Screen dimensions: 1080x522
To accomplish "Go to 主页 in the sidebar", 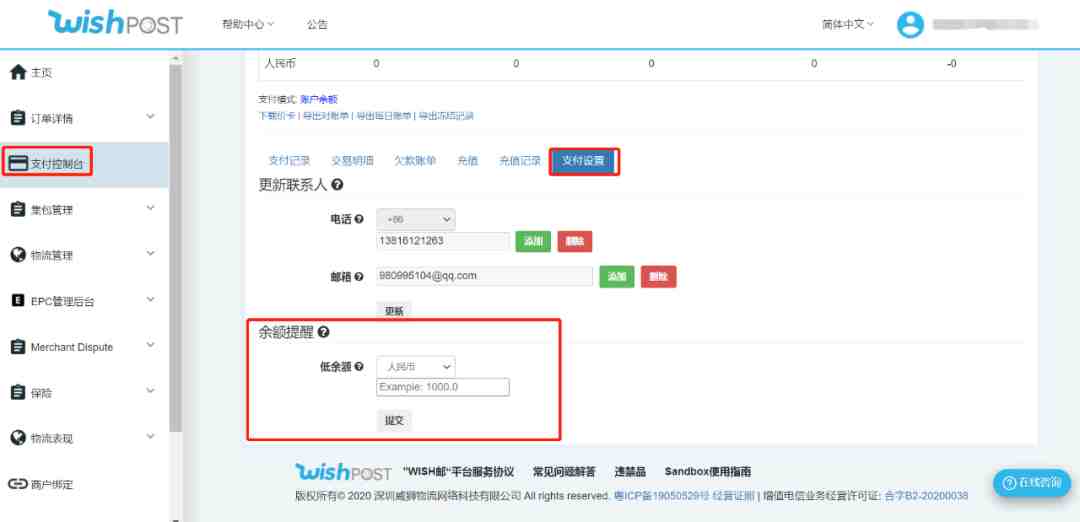I will [x=41, y=73].
